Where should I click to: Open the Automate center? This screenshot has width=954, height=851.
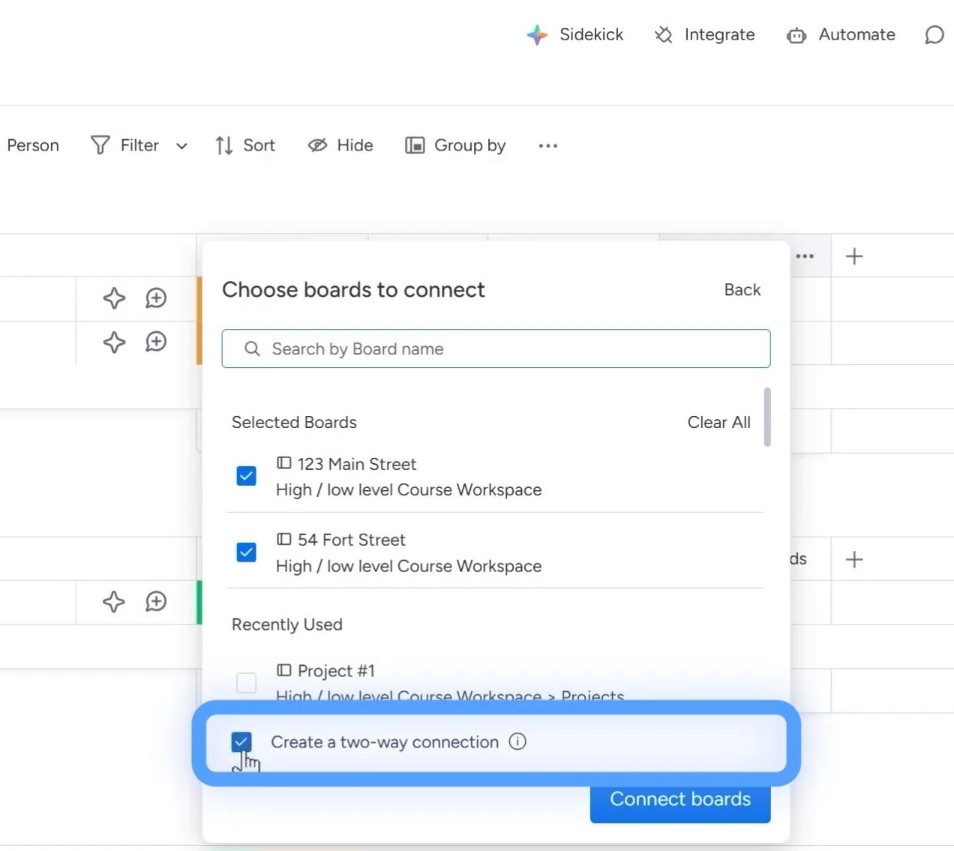pos(840,35)
